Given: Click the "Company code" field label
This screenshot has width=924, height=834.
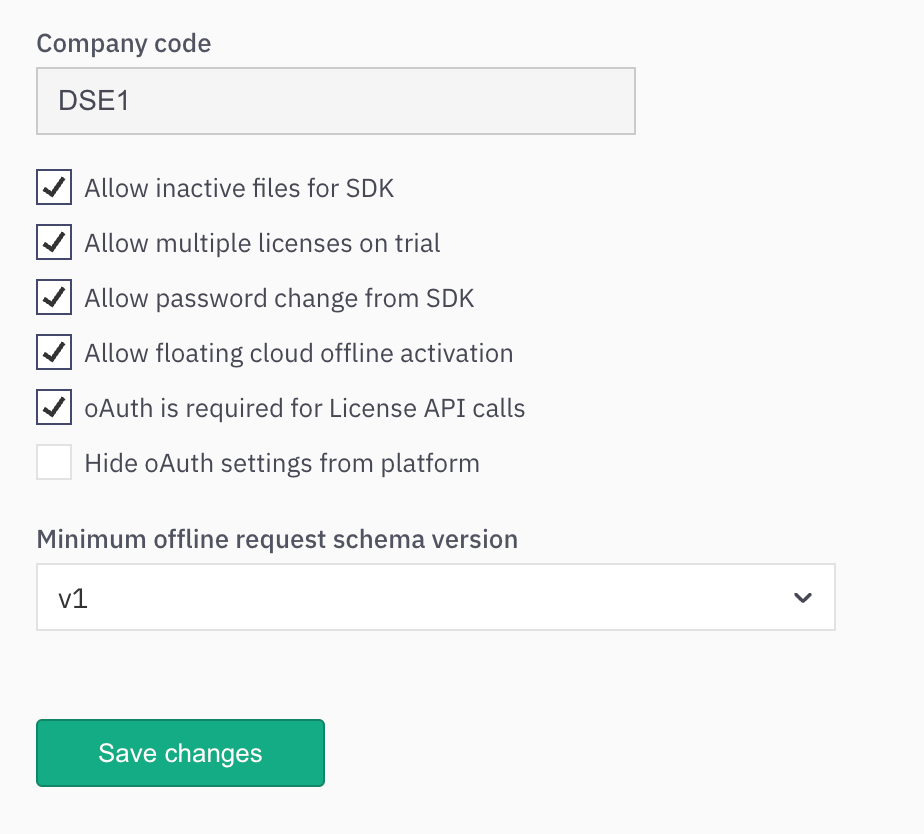Looking at the screenshot, I should [x=124, y=44].
